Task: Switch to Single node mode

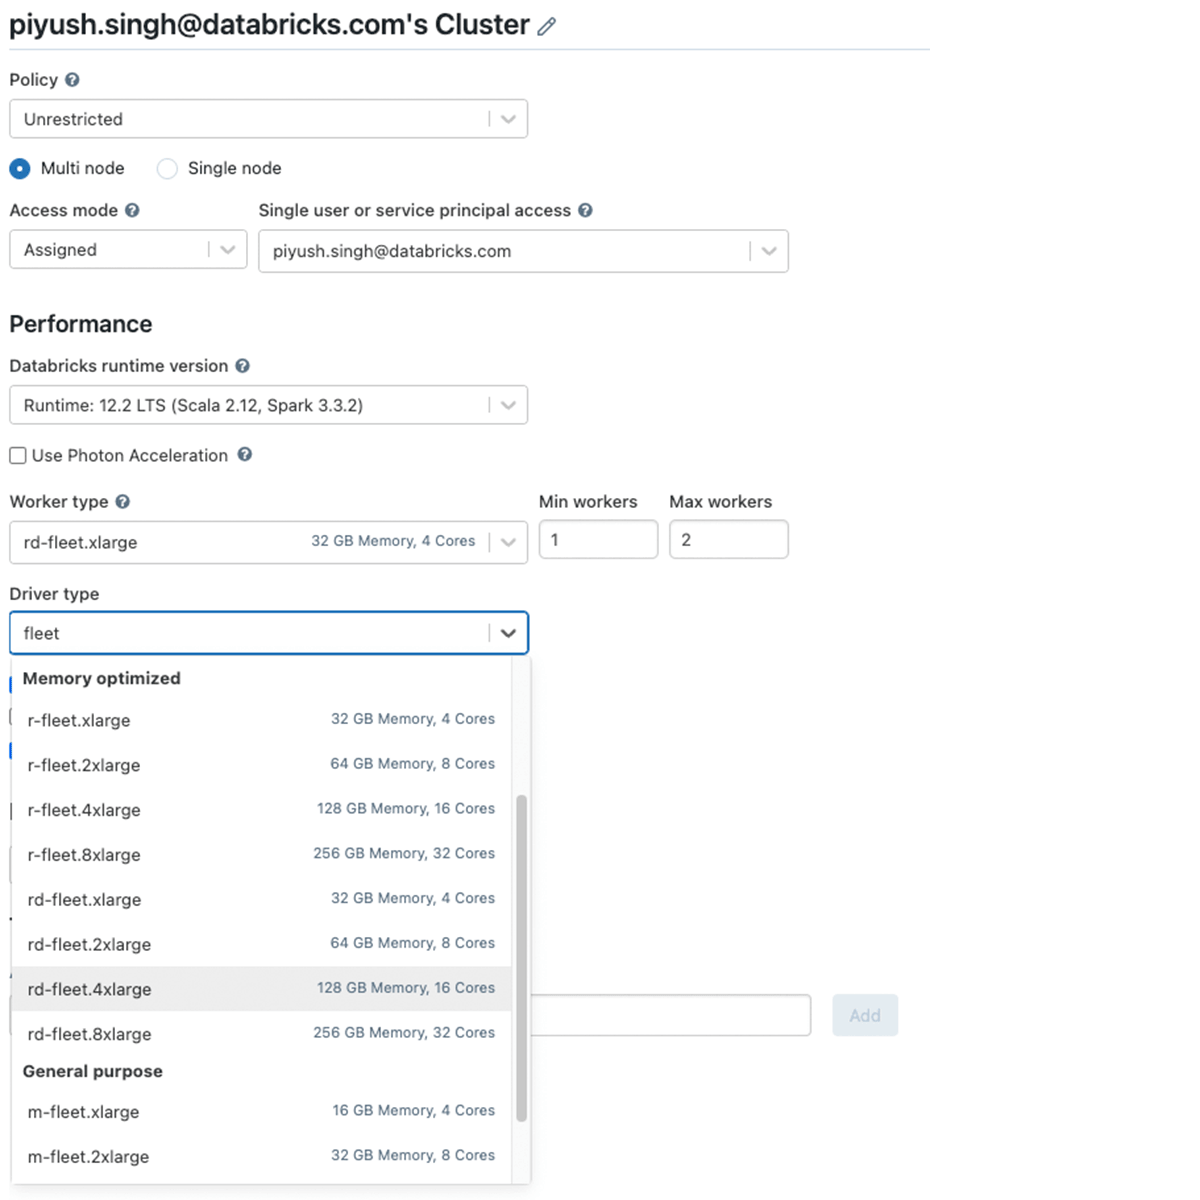Action: pos(167,169)
